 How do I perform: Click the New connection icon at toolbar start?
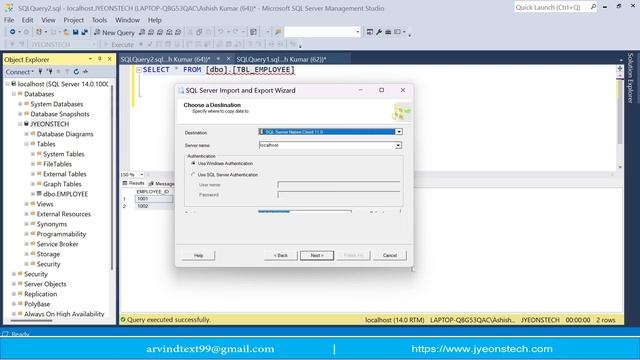coord(13,32)
